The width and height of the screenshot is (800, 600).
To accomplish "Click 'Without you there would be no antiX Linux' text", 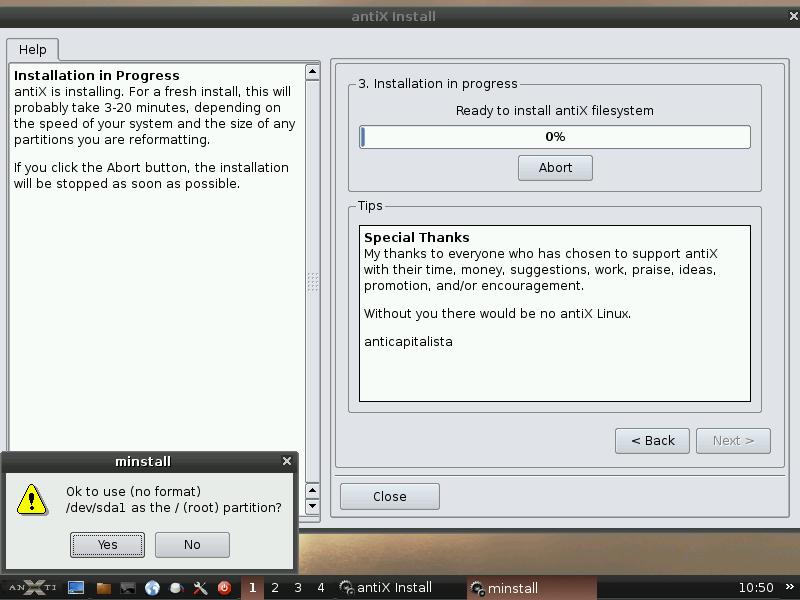I will tap(497, 313).
